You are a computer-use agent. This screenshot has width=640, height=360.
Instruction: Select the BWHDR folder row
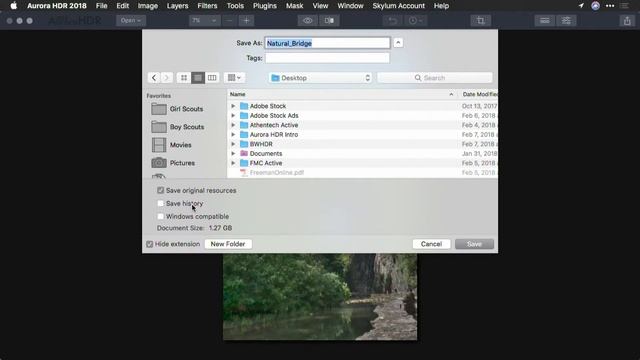pyautogui.click(x=362, y=144)
